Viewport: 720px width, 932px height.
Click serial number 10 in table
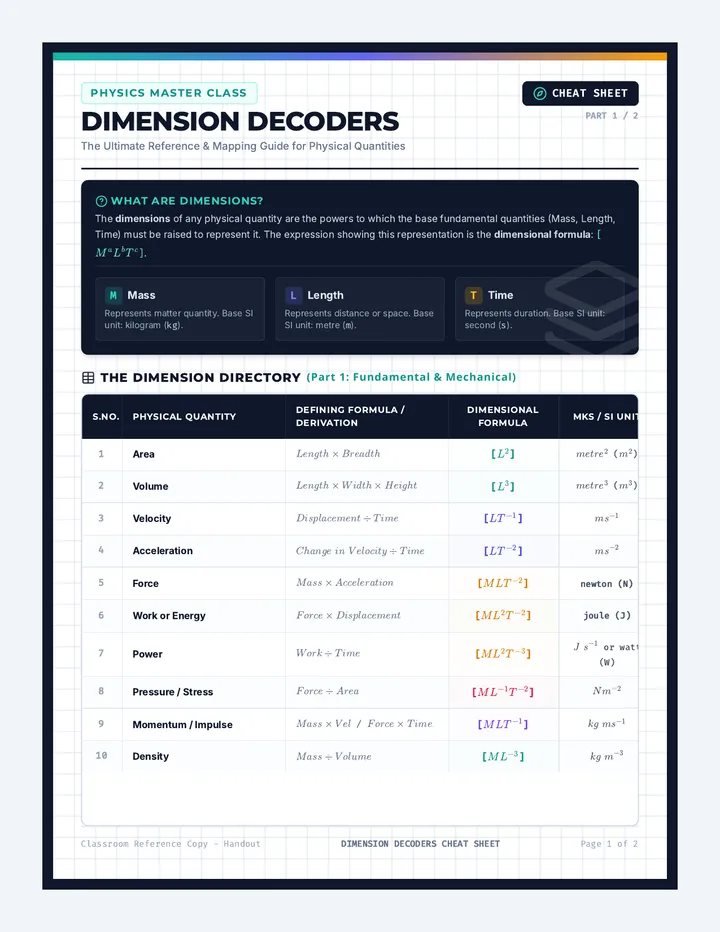102,755
